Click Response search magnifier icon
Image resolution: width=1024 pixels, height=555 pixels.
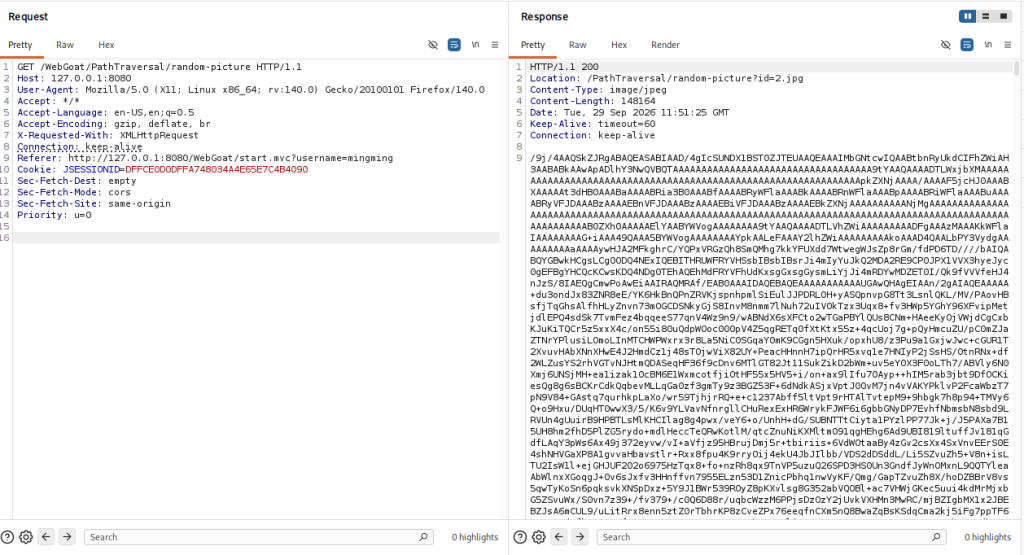click(936, 537)
